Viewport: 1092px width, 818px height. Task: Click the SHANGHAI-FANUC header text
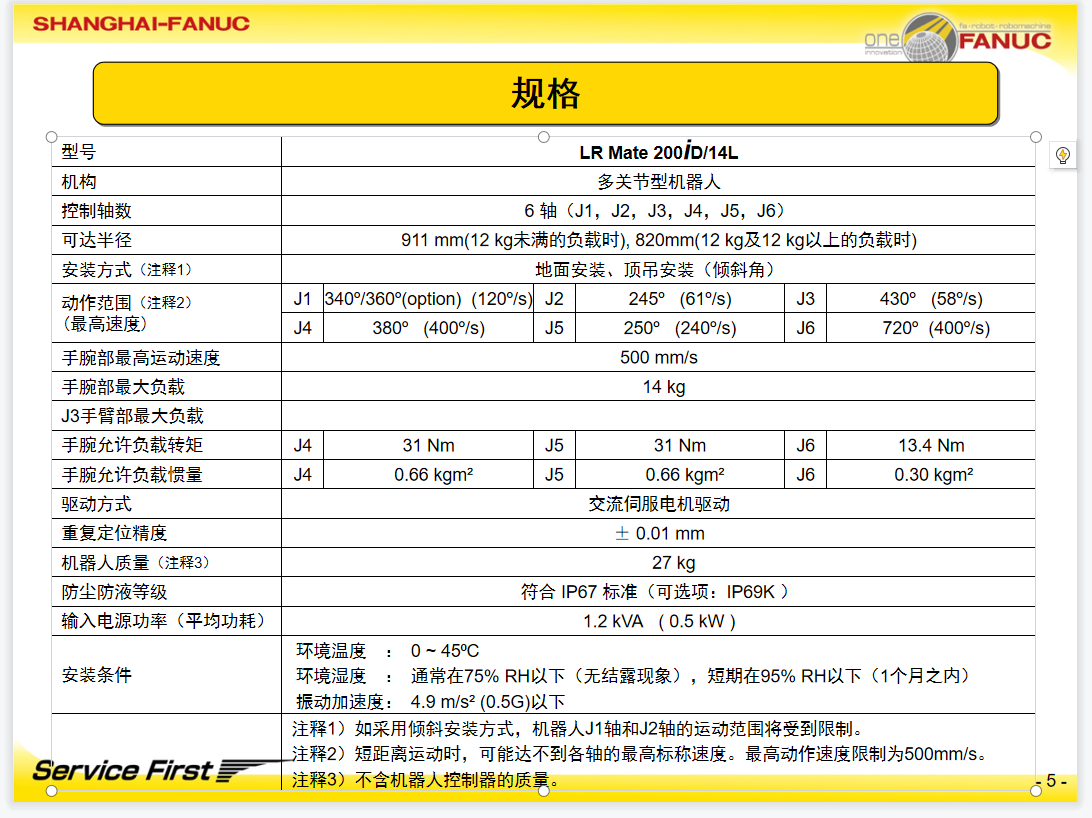click(x=141, y=24)
